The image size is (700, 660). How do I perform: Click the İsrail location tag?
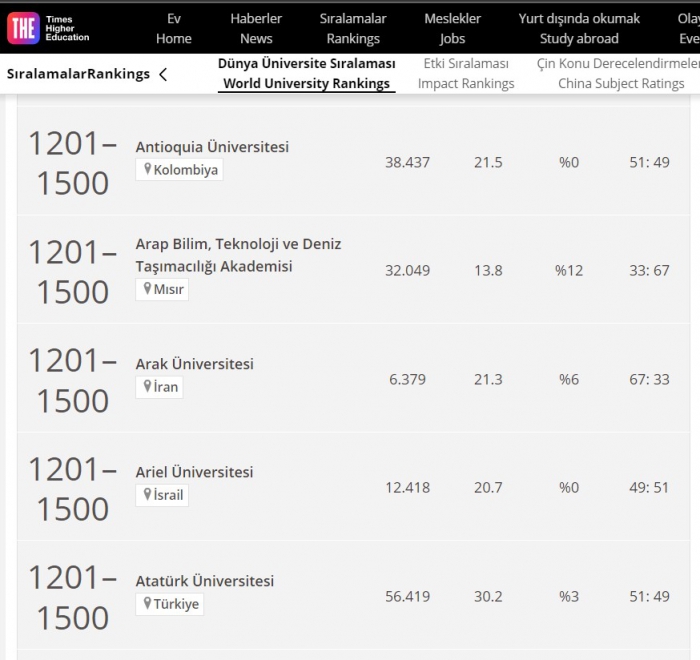tap(162, 495)
